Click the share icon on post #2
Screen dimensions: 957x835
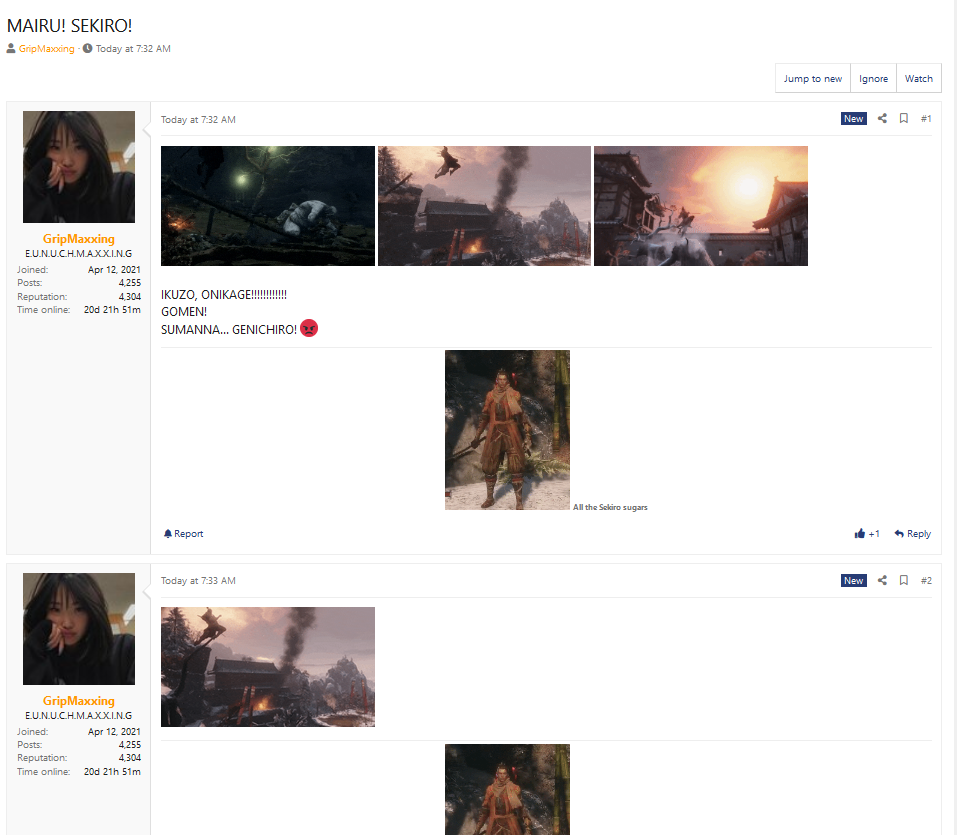coord(882,580)
